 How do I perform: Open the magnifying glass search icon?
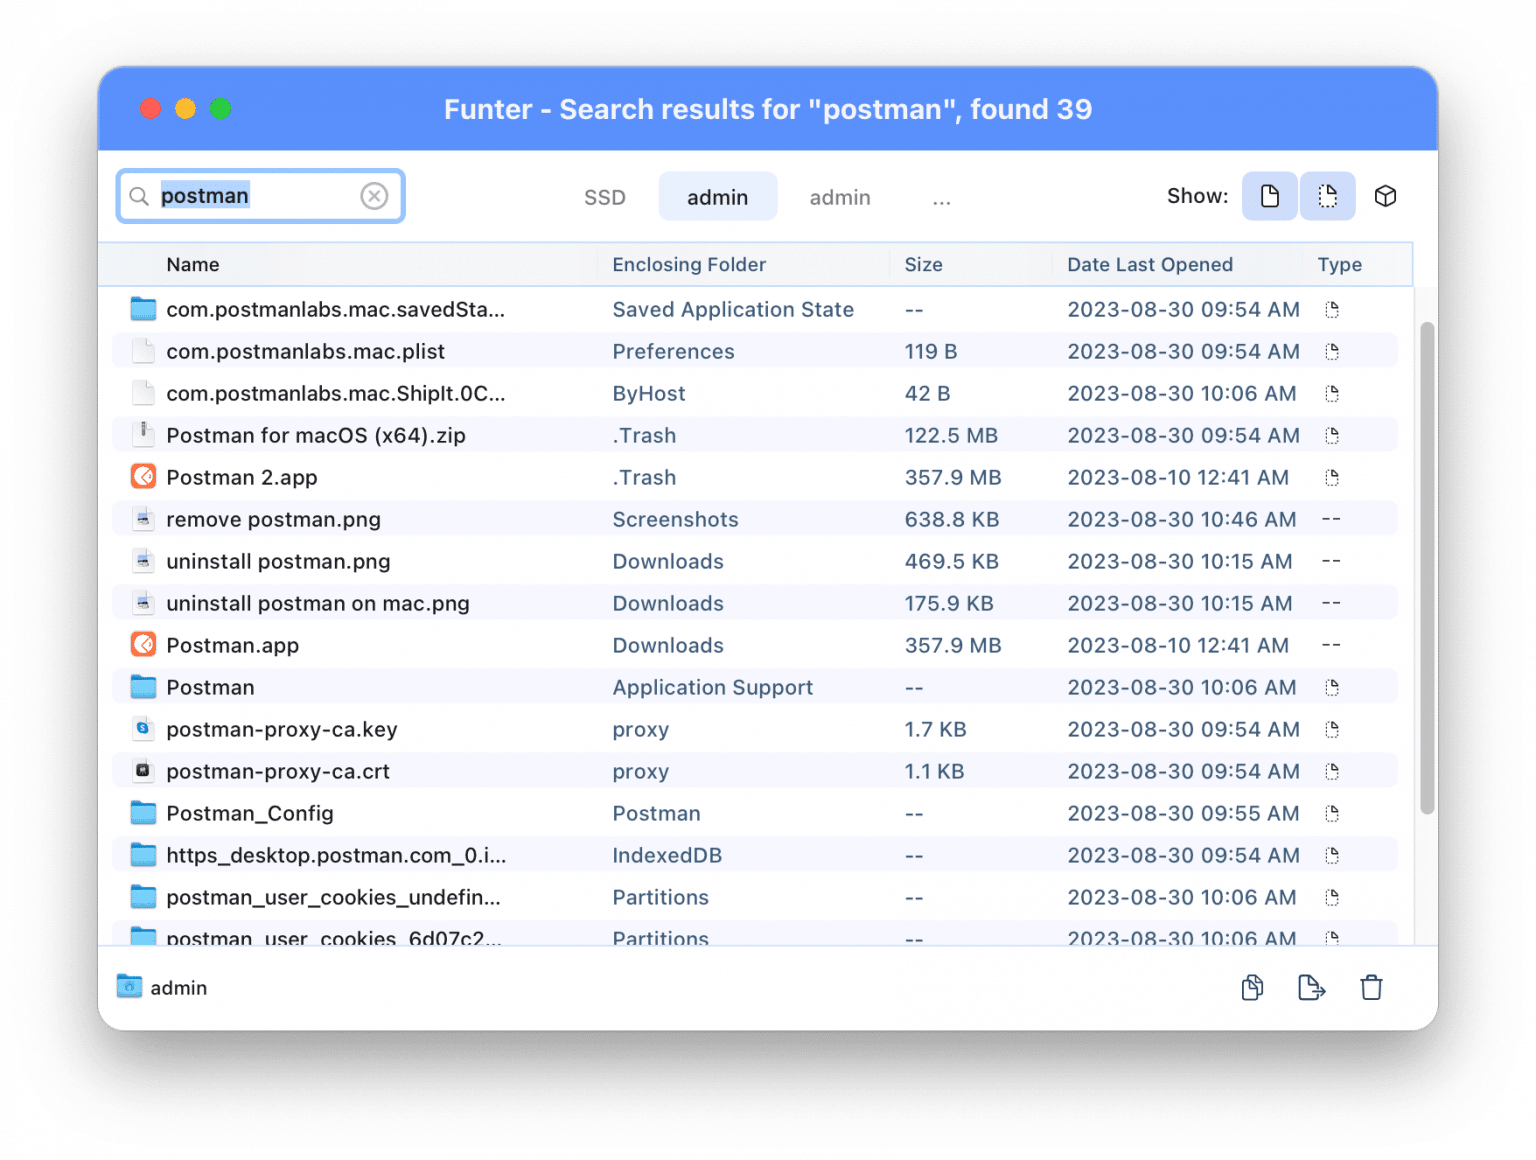[139, 196]
